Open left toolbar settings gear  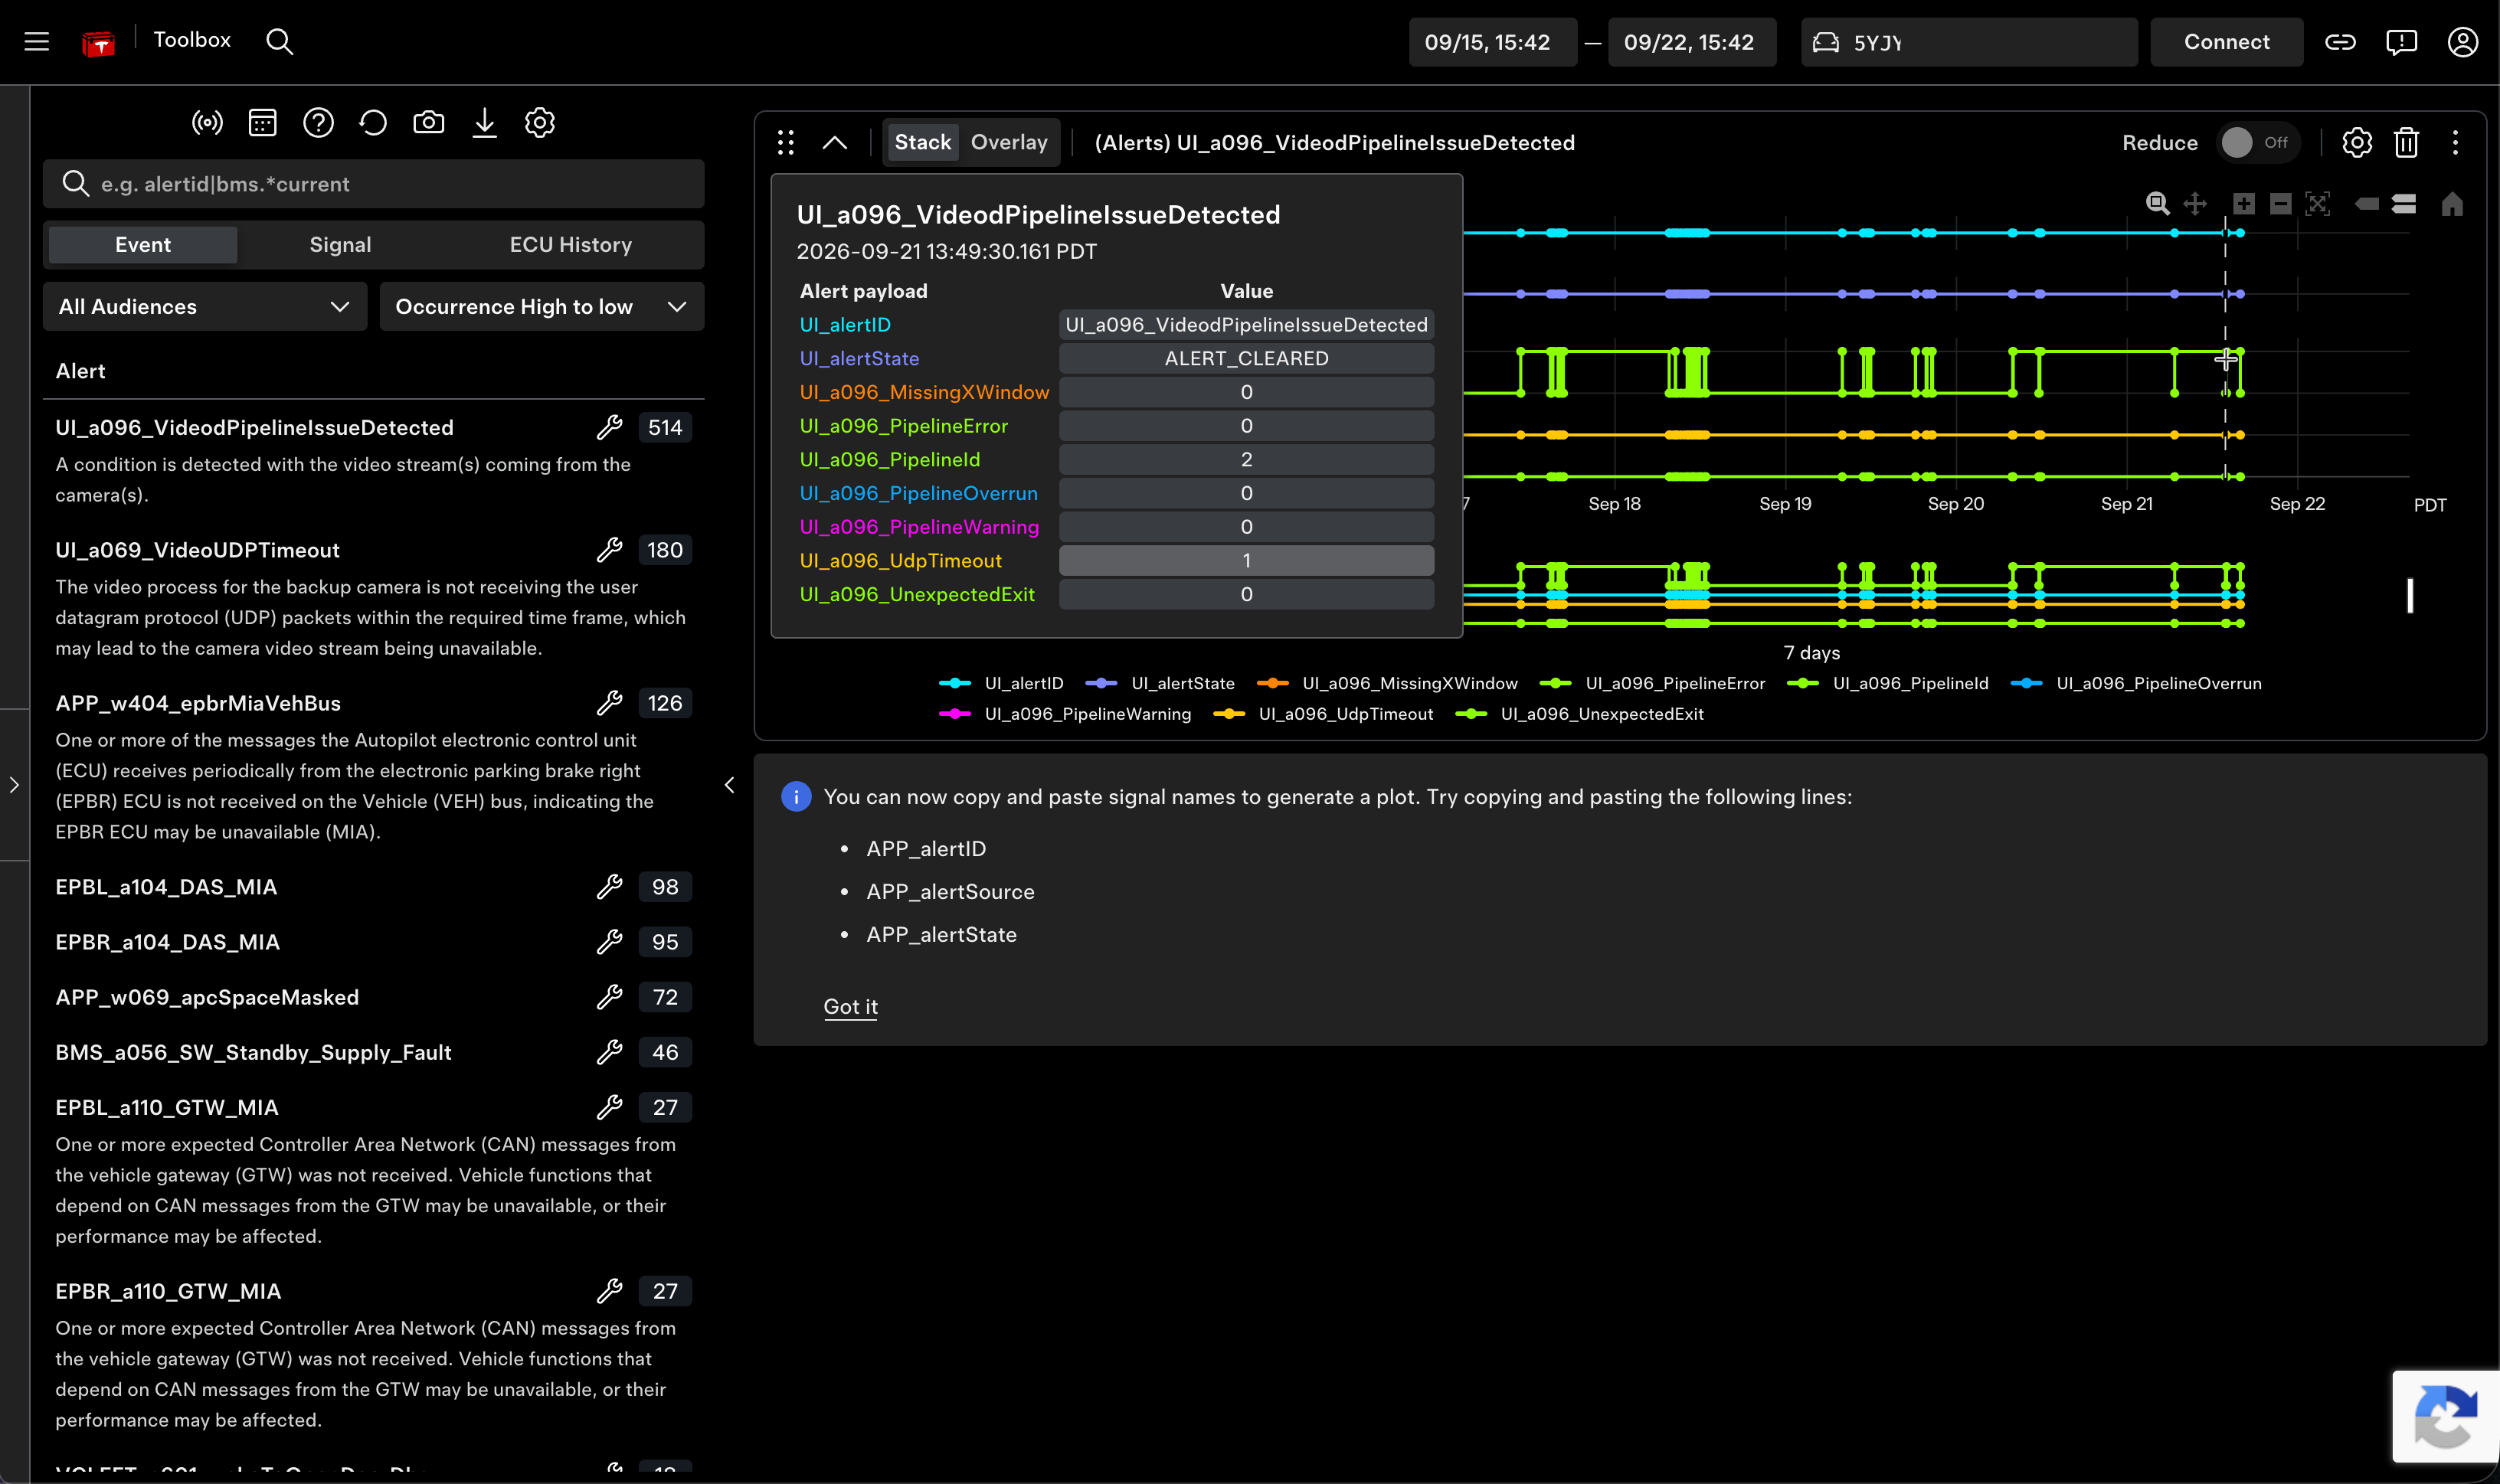(x=540, y=123)
